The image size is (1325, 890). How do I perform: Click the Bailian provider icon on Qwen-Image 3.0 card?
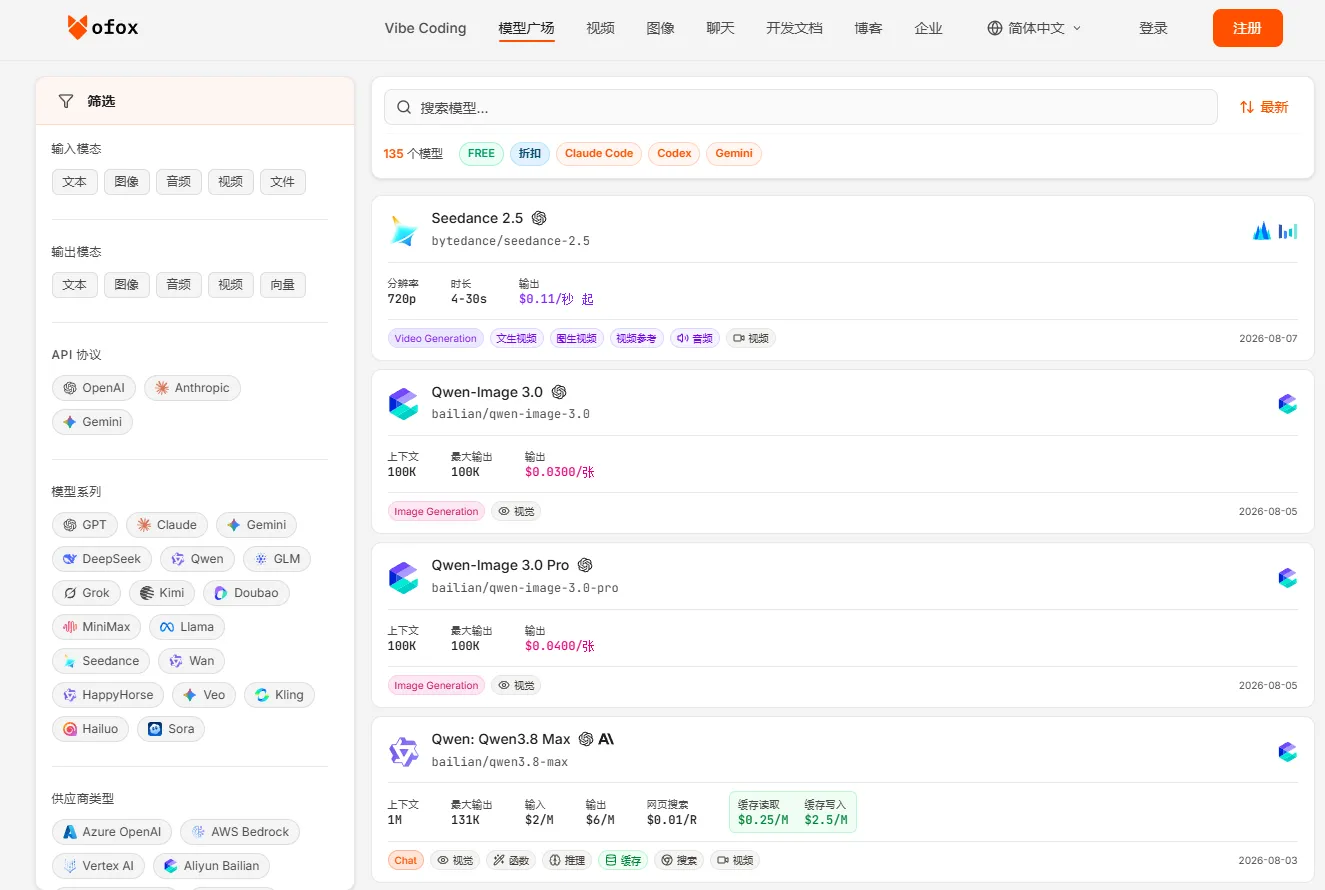[x=1288, y=404]
